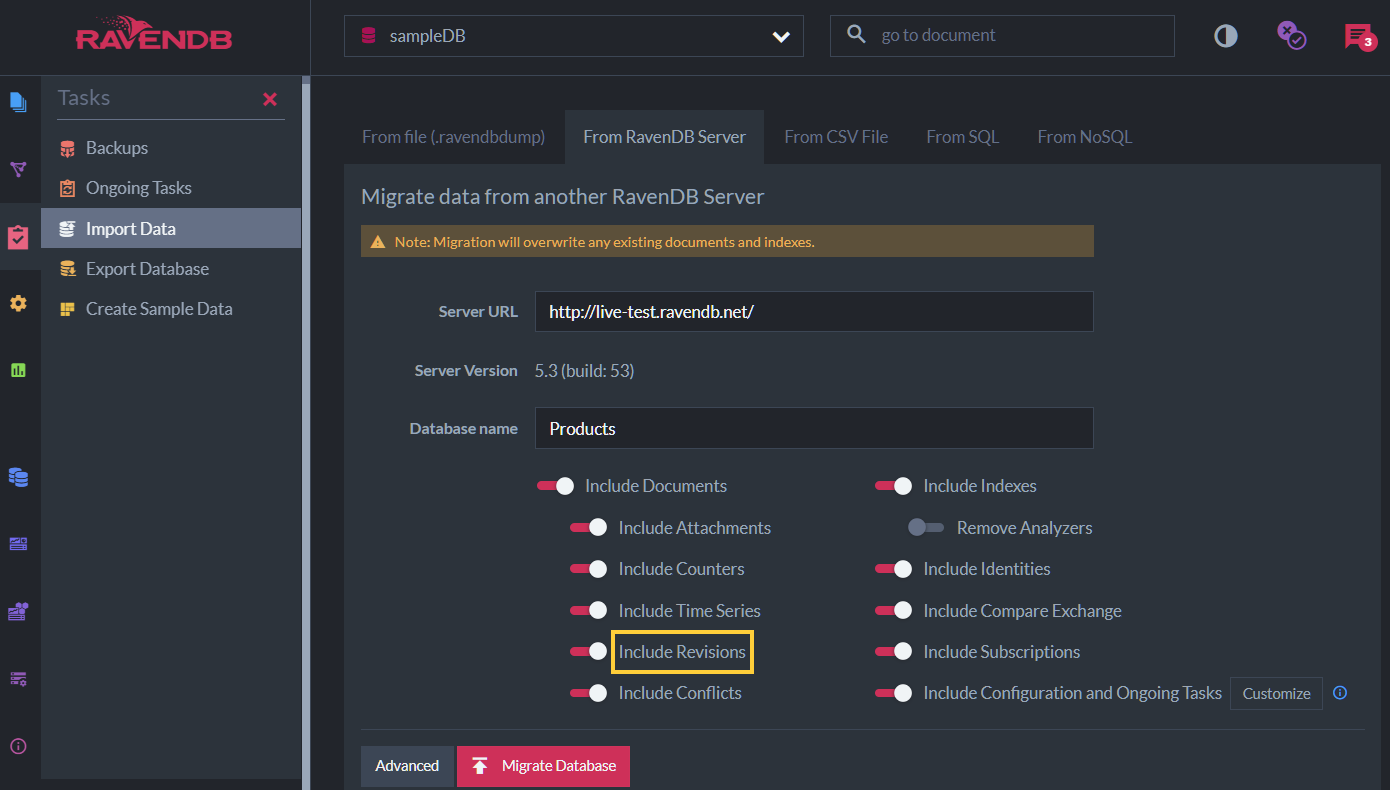Viewport: 1390px width, 790px height.
Task: Select the Tasks clipboard sidebar icon
Action: [18, 237]
